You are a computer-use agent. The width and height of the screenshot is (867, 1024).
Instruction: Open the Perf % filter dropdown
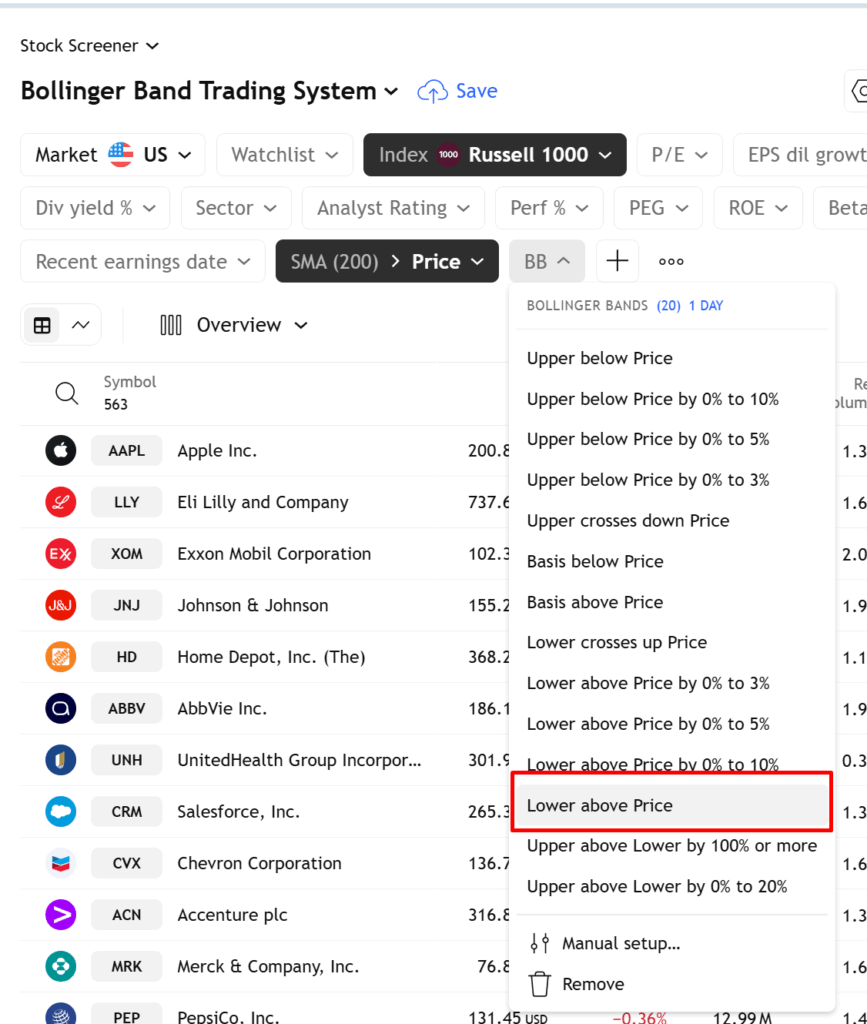[549, 208]
